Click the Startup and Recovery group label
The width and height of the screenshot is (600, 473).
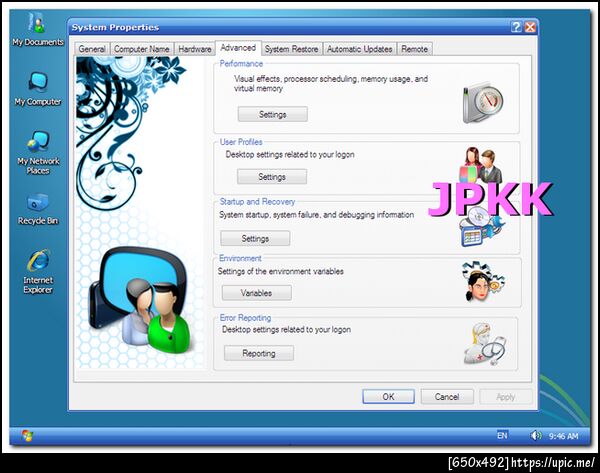(257, 202)
